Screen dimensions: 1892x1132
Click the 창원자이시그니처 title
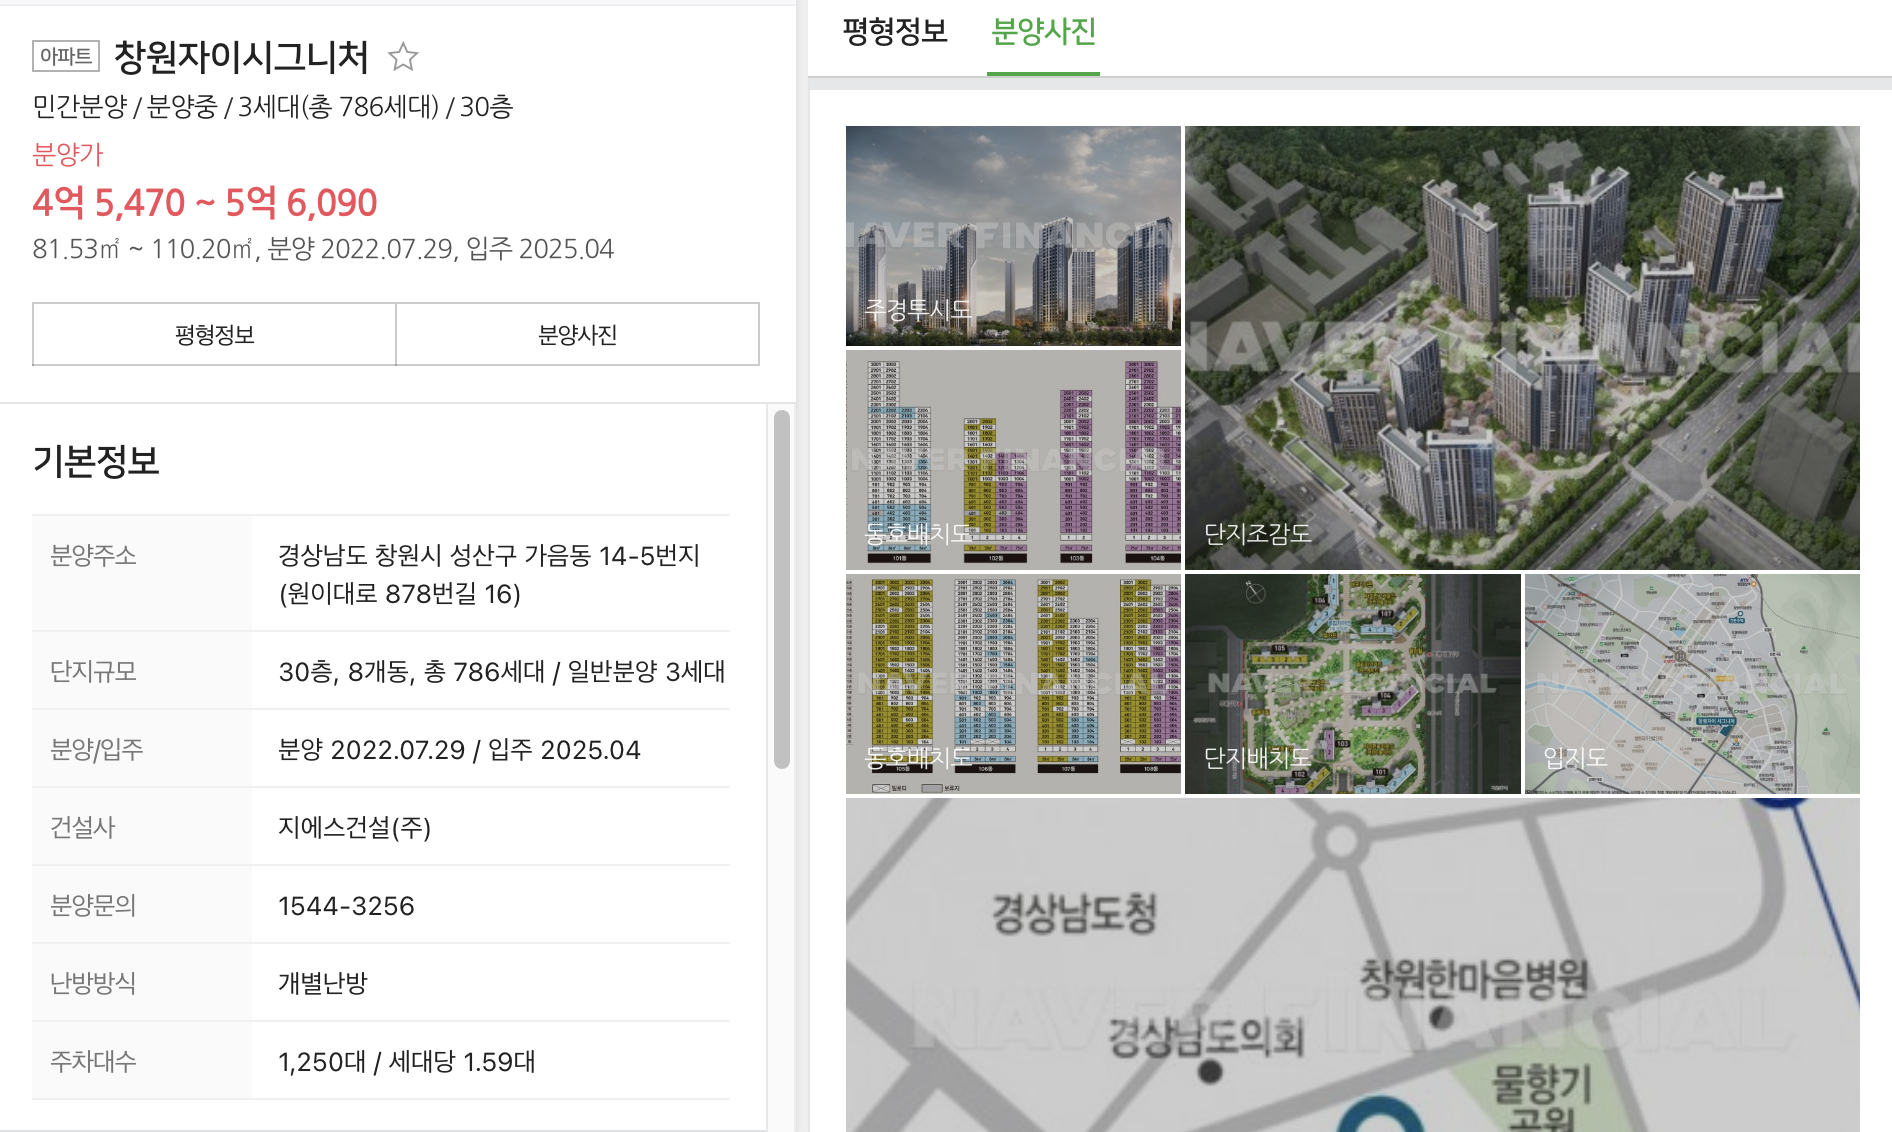pos(241,57)
